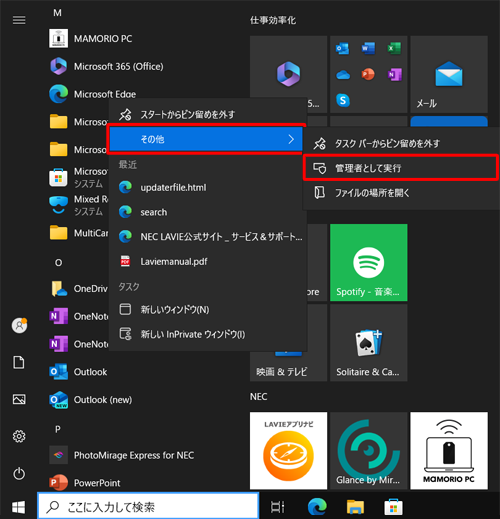Launch PhotoMirage Express for NEC
500x519 pixels.
pos(122,455)
